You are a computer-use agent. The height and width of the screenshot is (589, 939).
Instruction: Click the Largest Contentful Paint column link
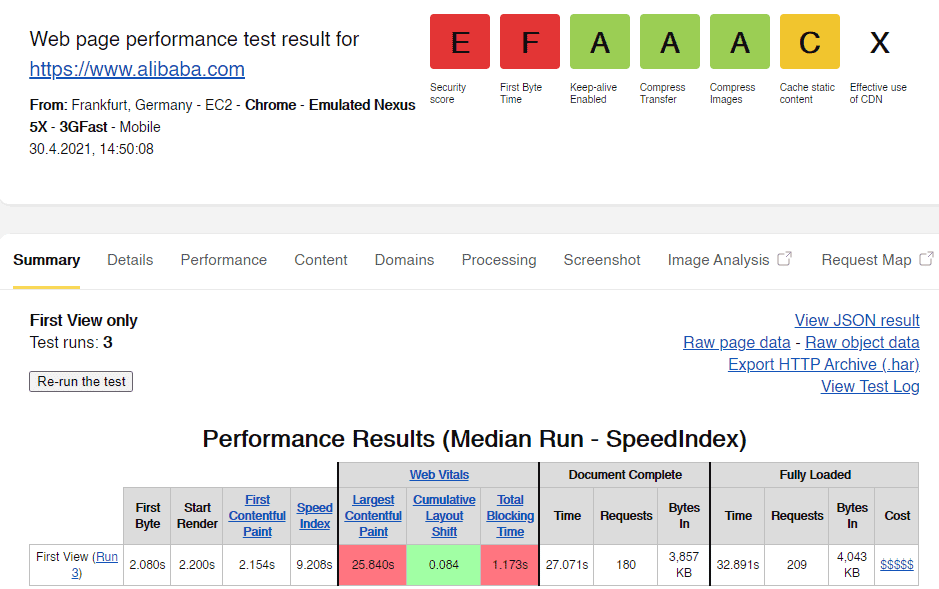coord(373,515)
